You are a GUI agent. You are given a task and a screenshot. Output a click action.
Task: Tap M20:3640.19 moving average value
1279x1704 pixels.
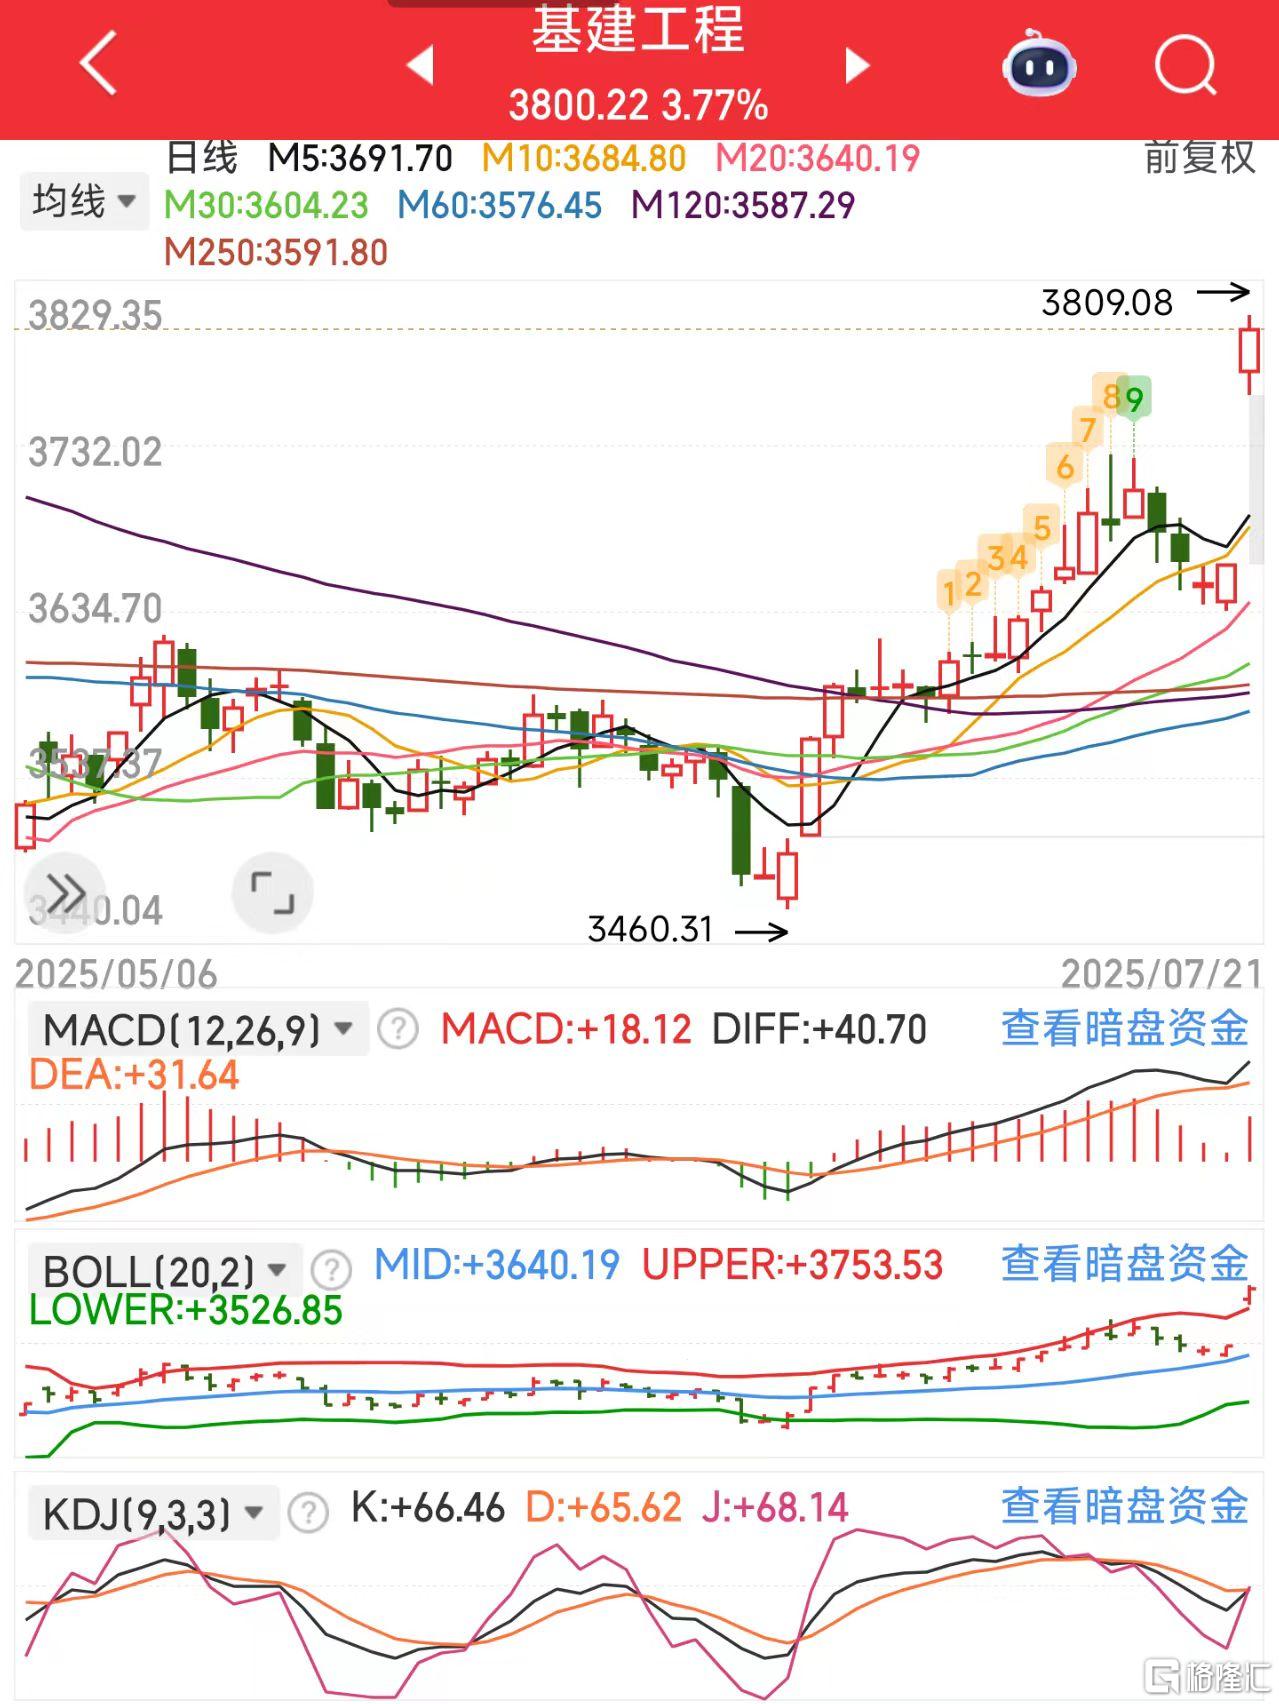pos(817,158)
